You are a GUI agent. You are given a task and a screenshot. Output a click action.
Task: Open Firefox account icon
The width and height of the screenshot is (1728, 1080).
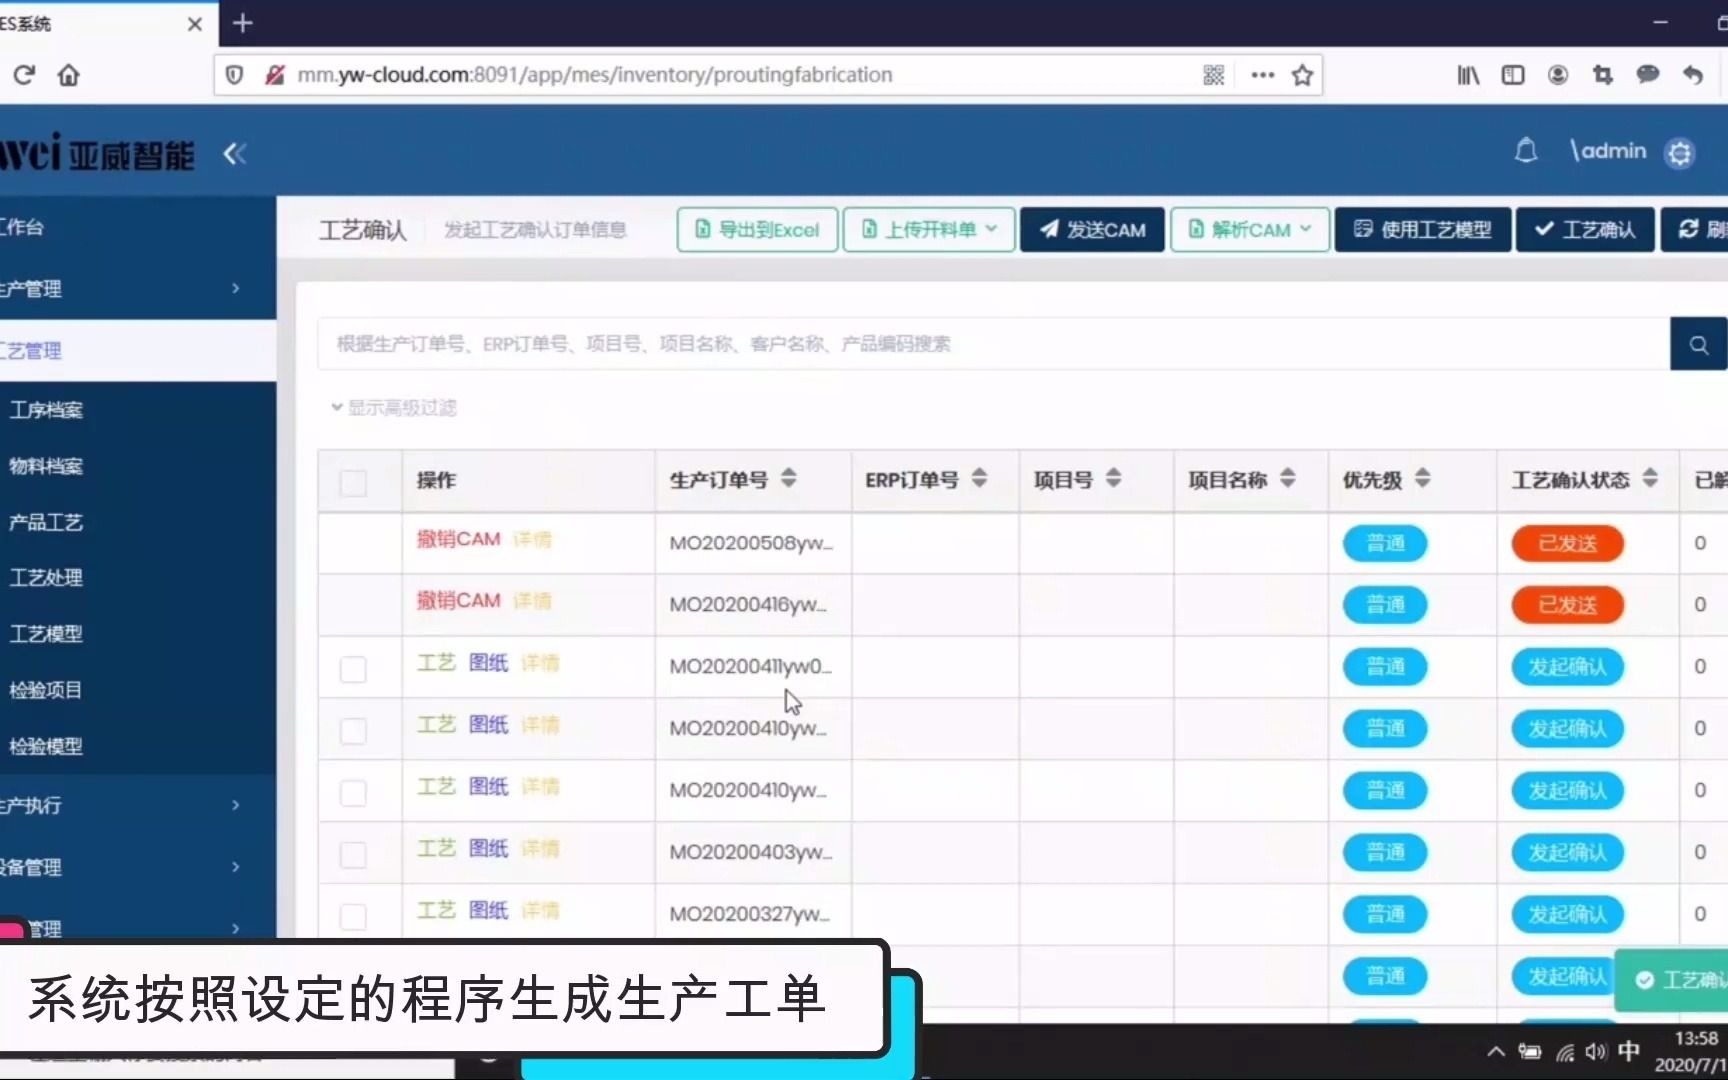point(1558,75)
